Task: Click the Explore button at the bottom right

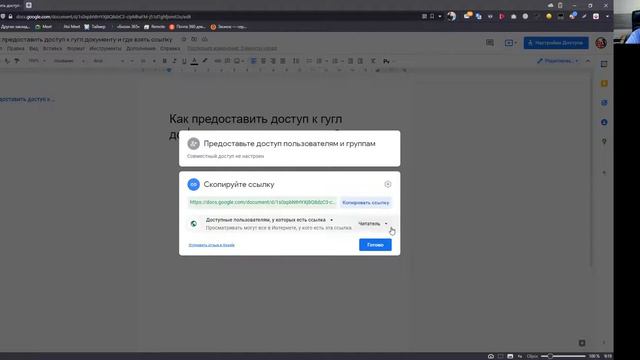Action: point(582,343)
